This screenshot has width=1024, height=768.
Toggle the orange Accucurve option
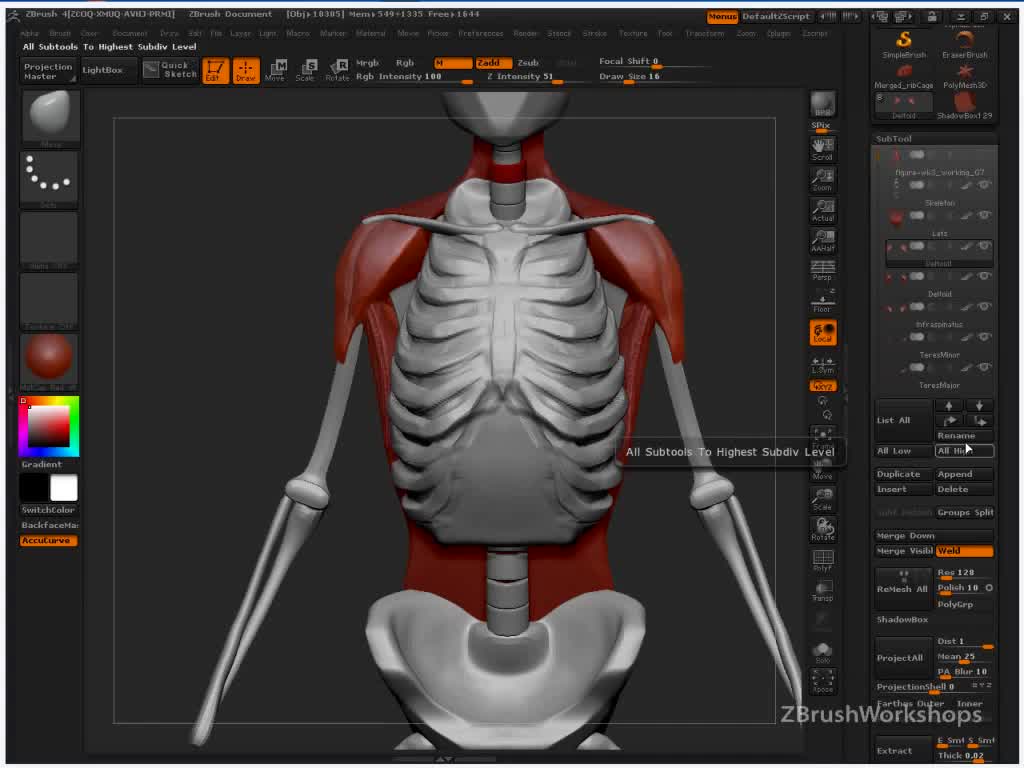point(48,541)
